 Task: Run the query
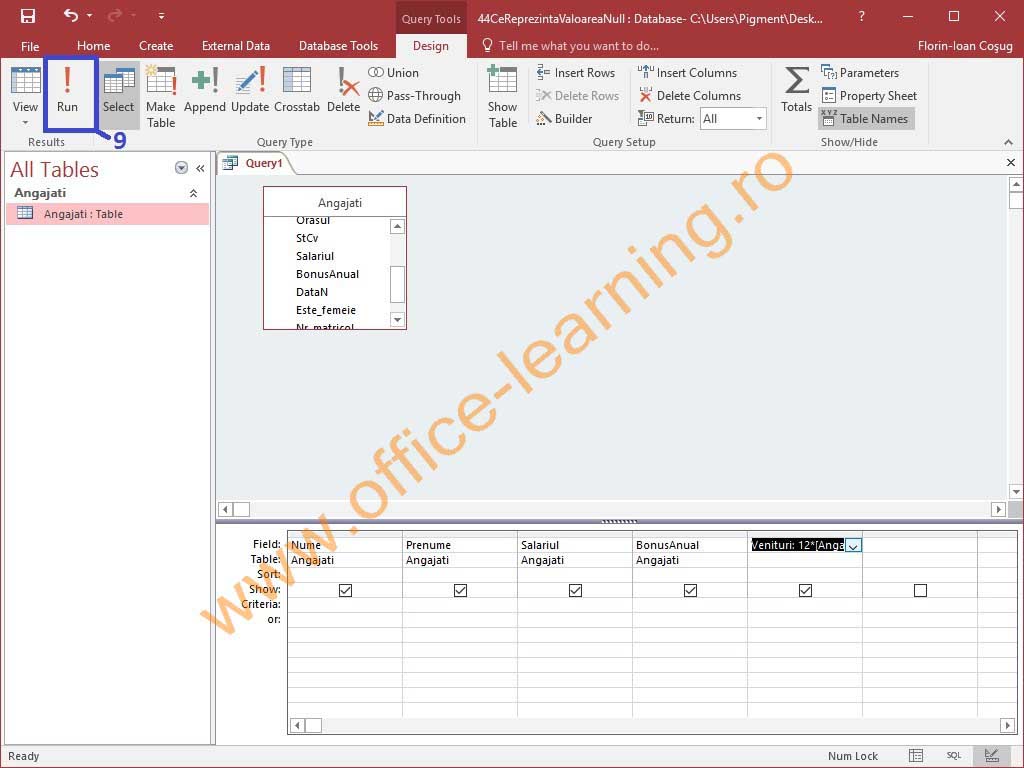[x=67, y=90]
